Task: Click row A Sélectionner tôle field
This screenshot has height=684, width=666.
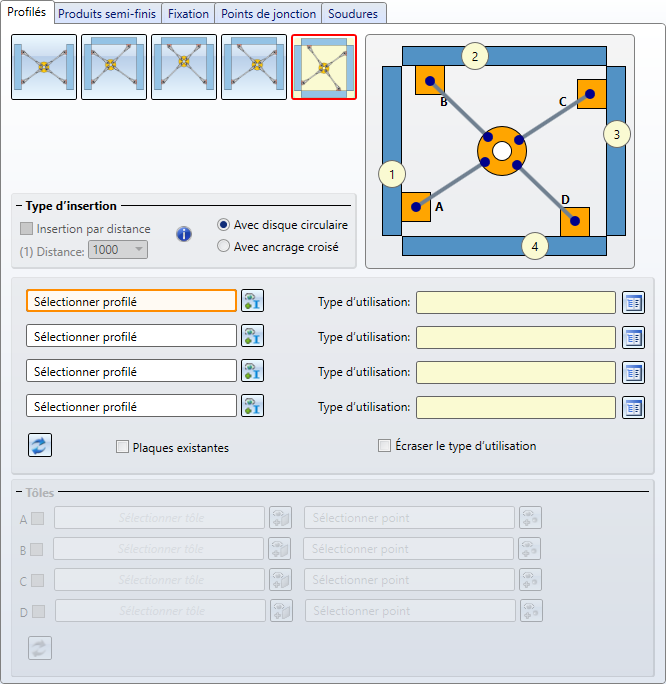Action: [159, 517]
